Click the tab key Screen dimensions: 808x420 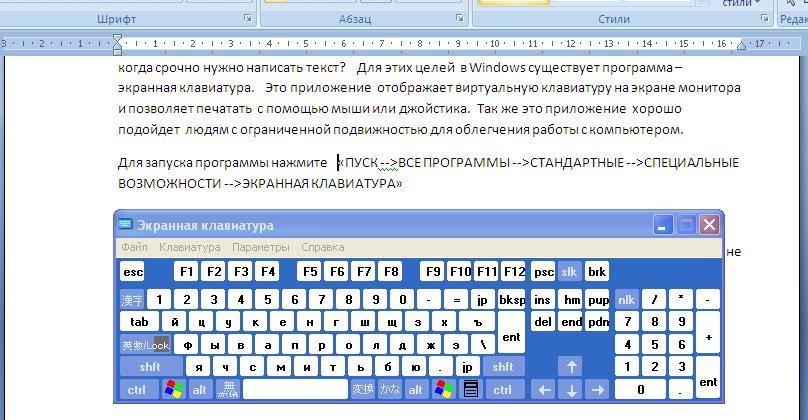[x=139, y=322]
